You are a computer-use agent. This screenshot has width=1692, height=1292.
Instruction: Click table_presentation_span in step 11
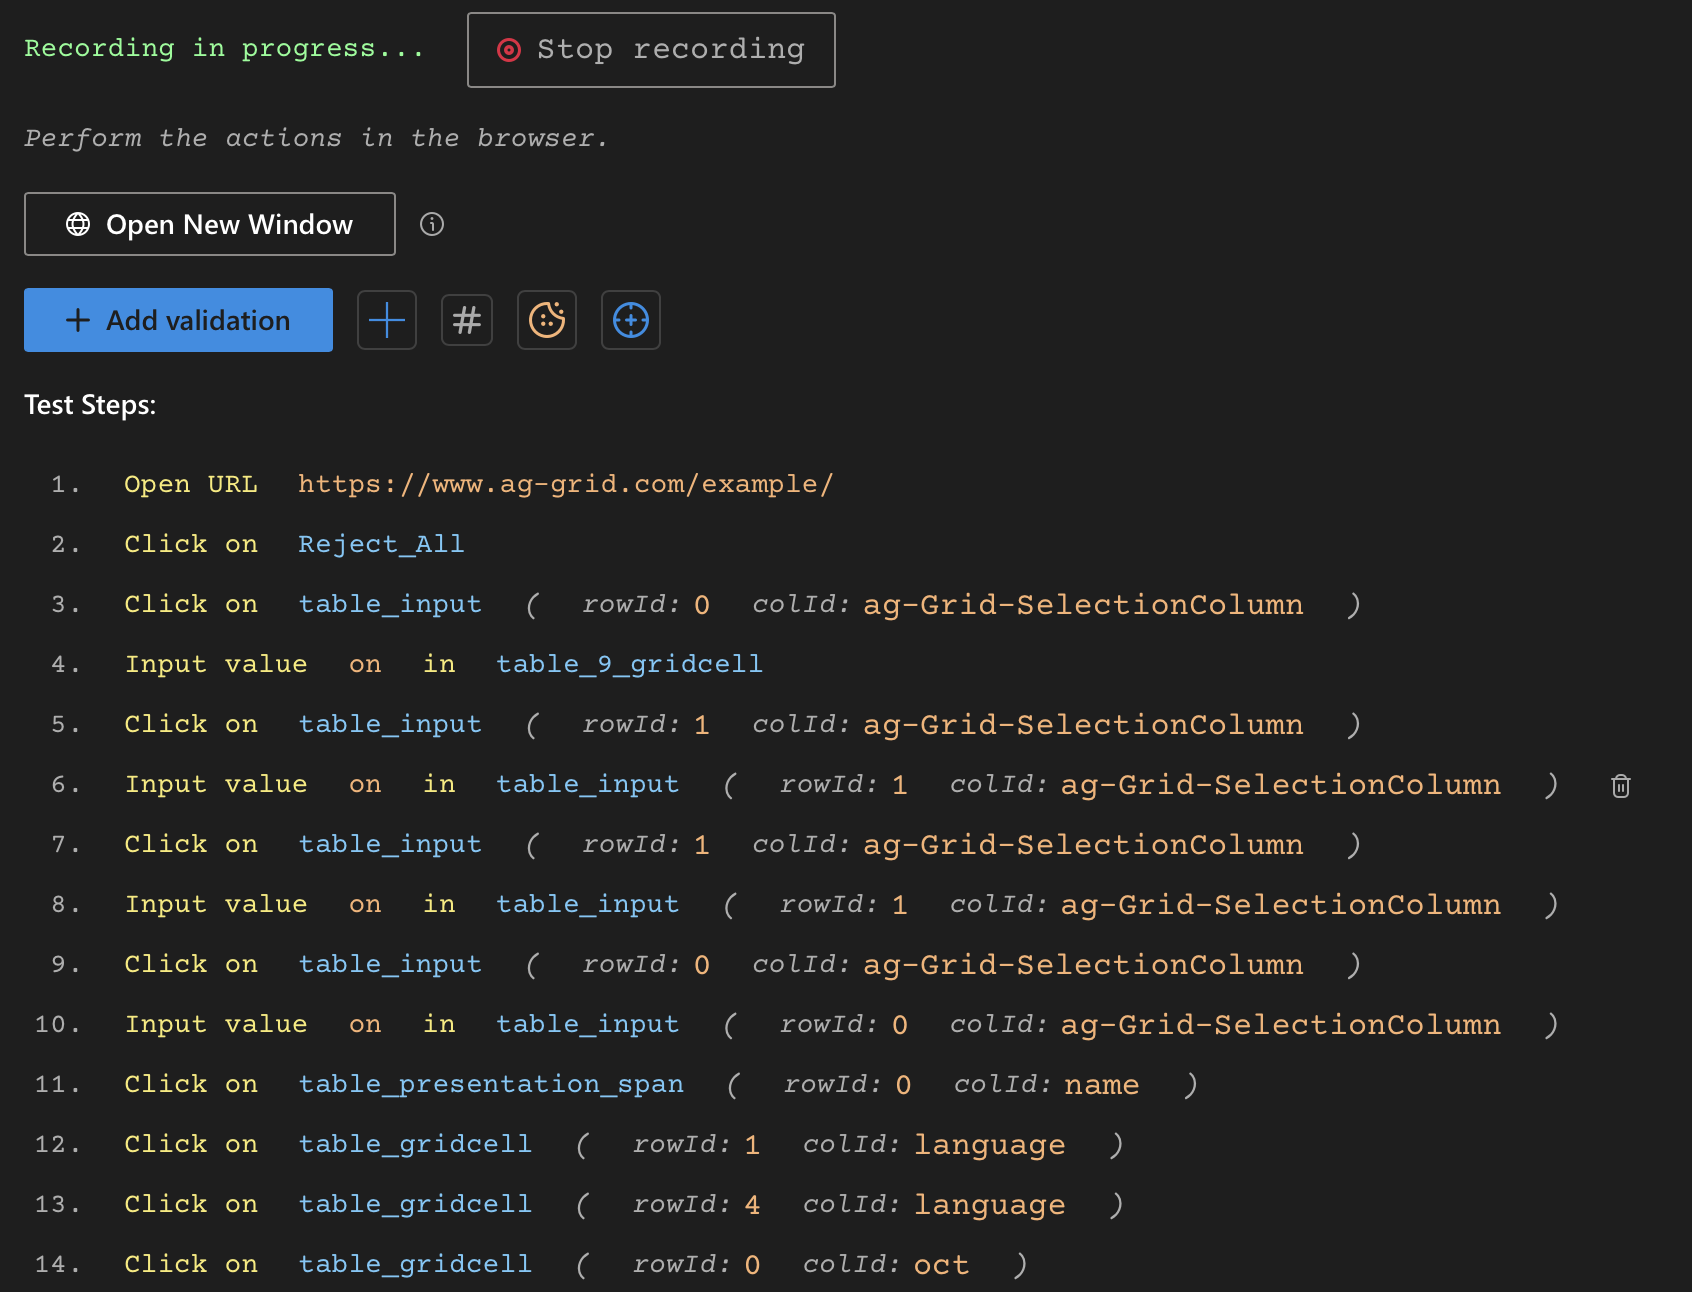point(491,1084)
